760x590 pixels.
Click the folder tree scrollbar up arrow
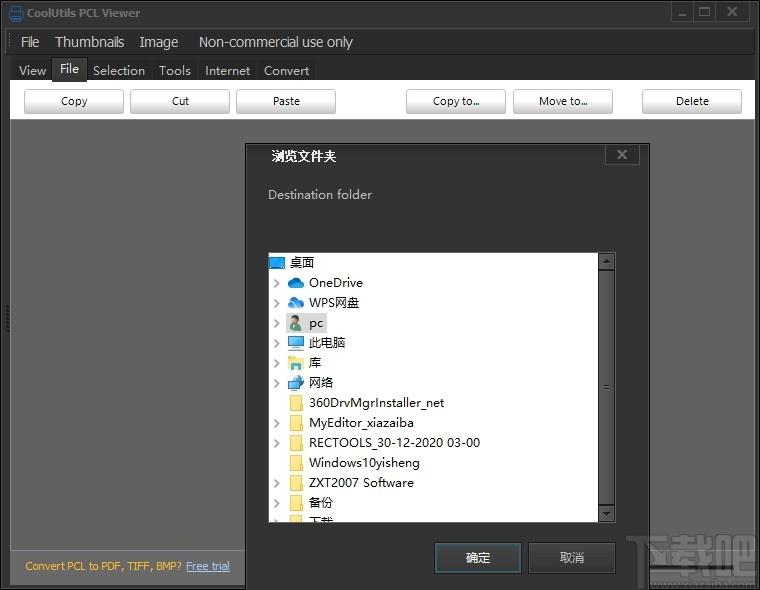coord(606,262)
